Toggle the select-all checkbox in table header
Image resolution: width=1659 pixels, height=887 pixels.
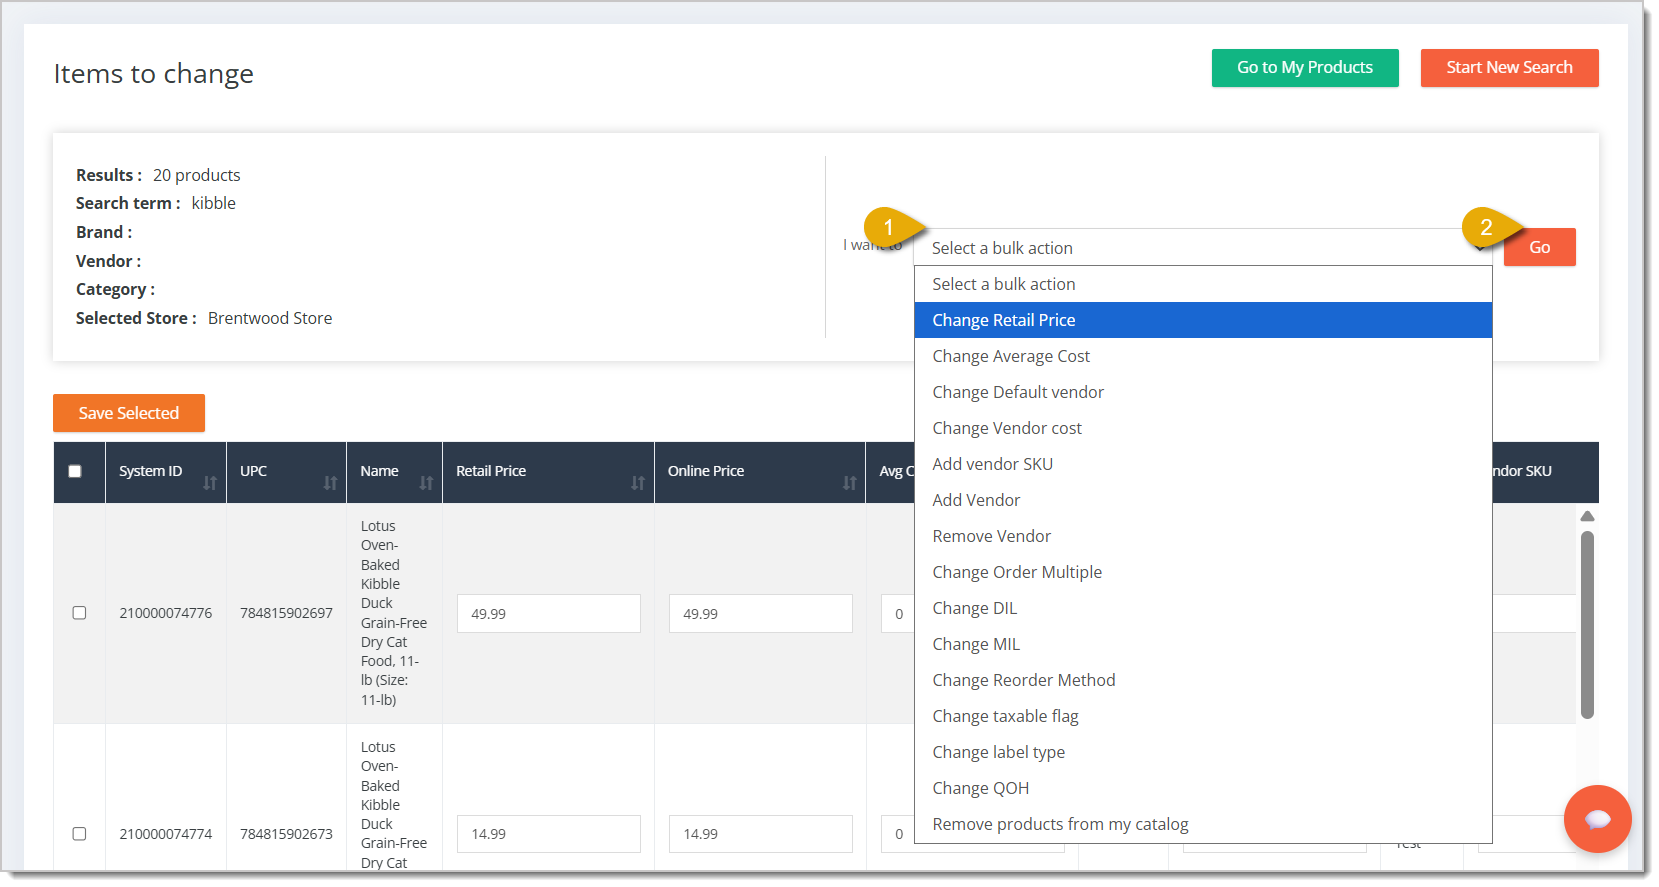pos(75,471)
